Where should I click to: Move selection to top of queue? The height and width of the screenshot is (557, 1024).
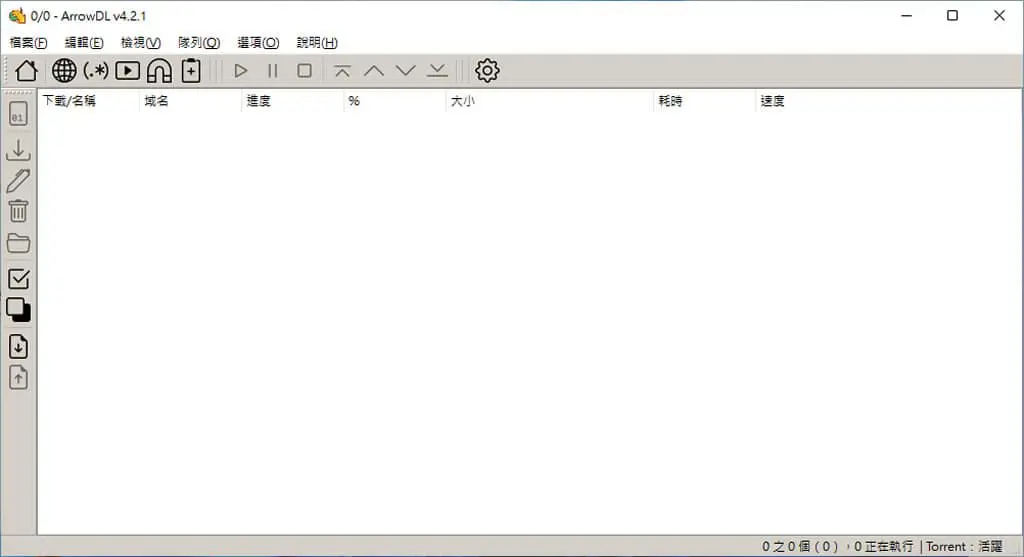point(342,71)
